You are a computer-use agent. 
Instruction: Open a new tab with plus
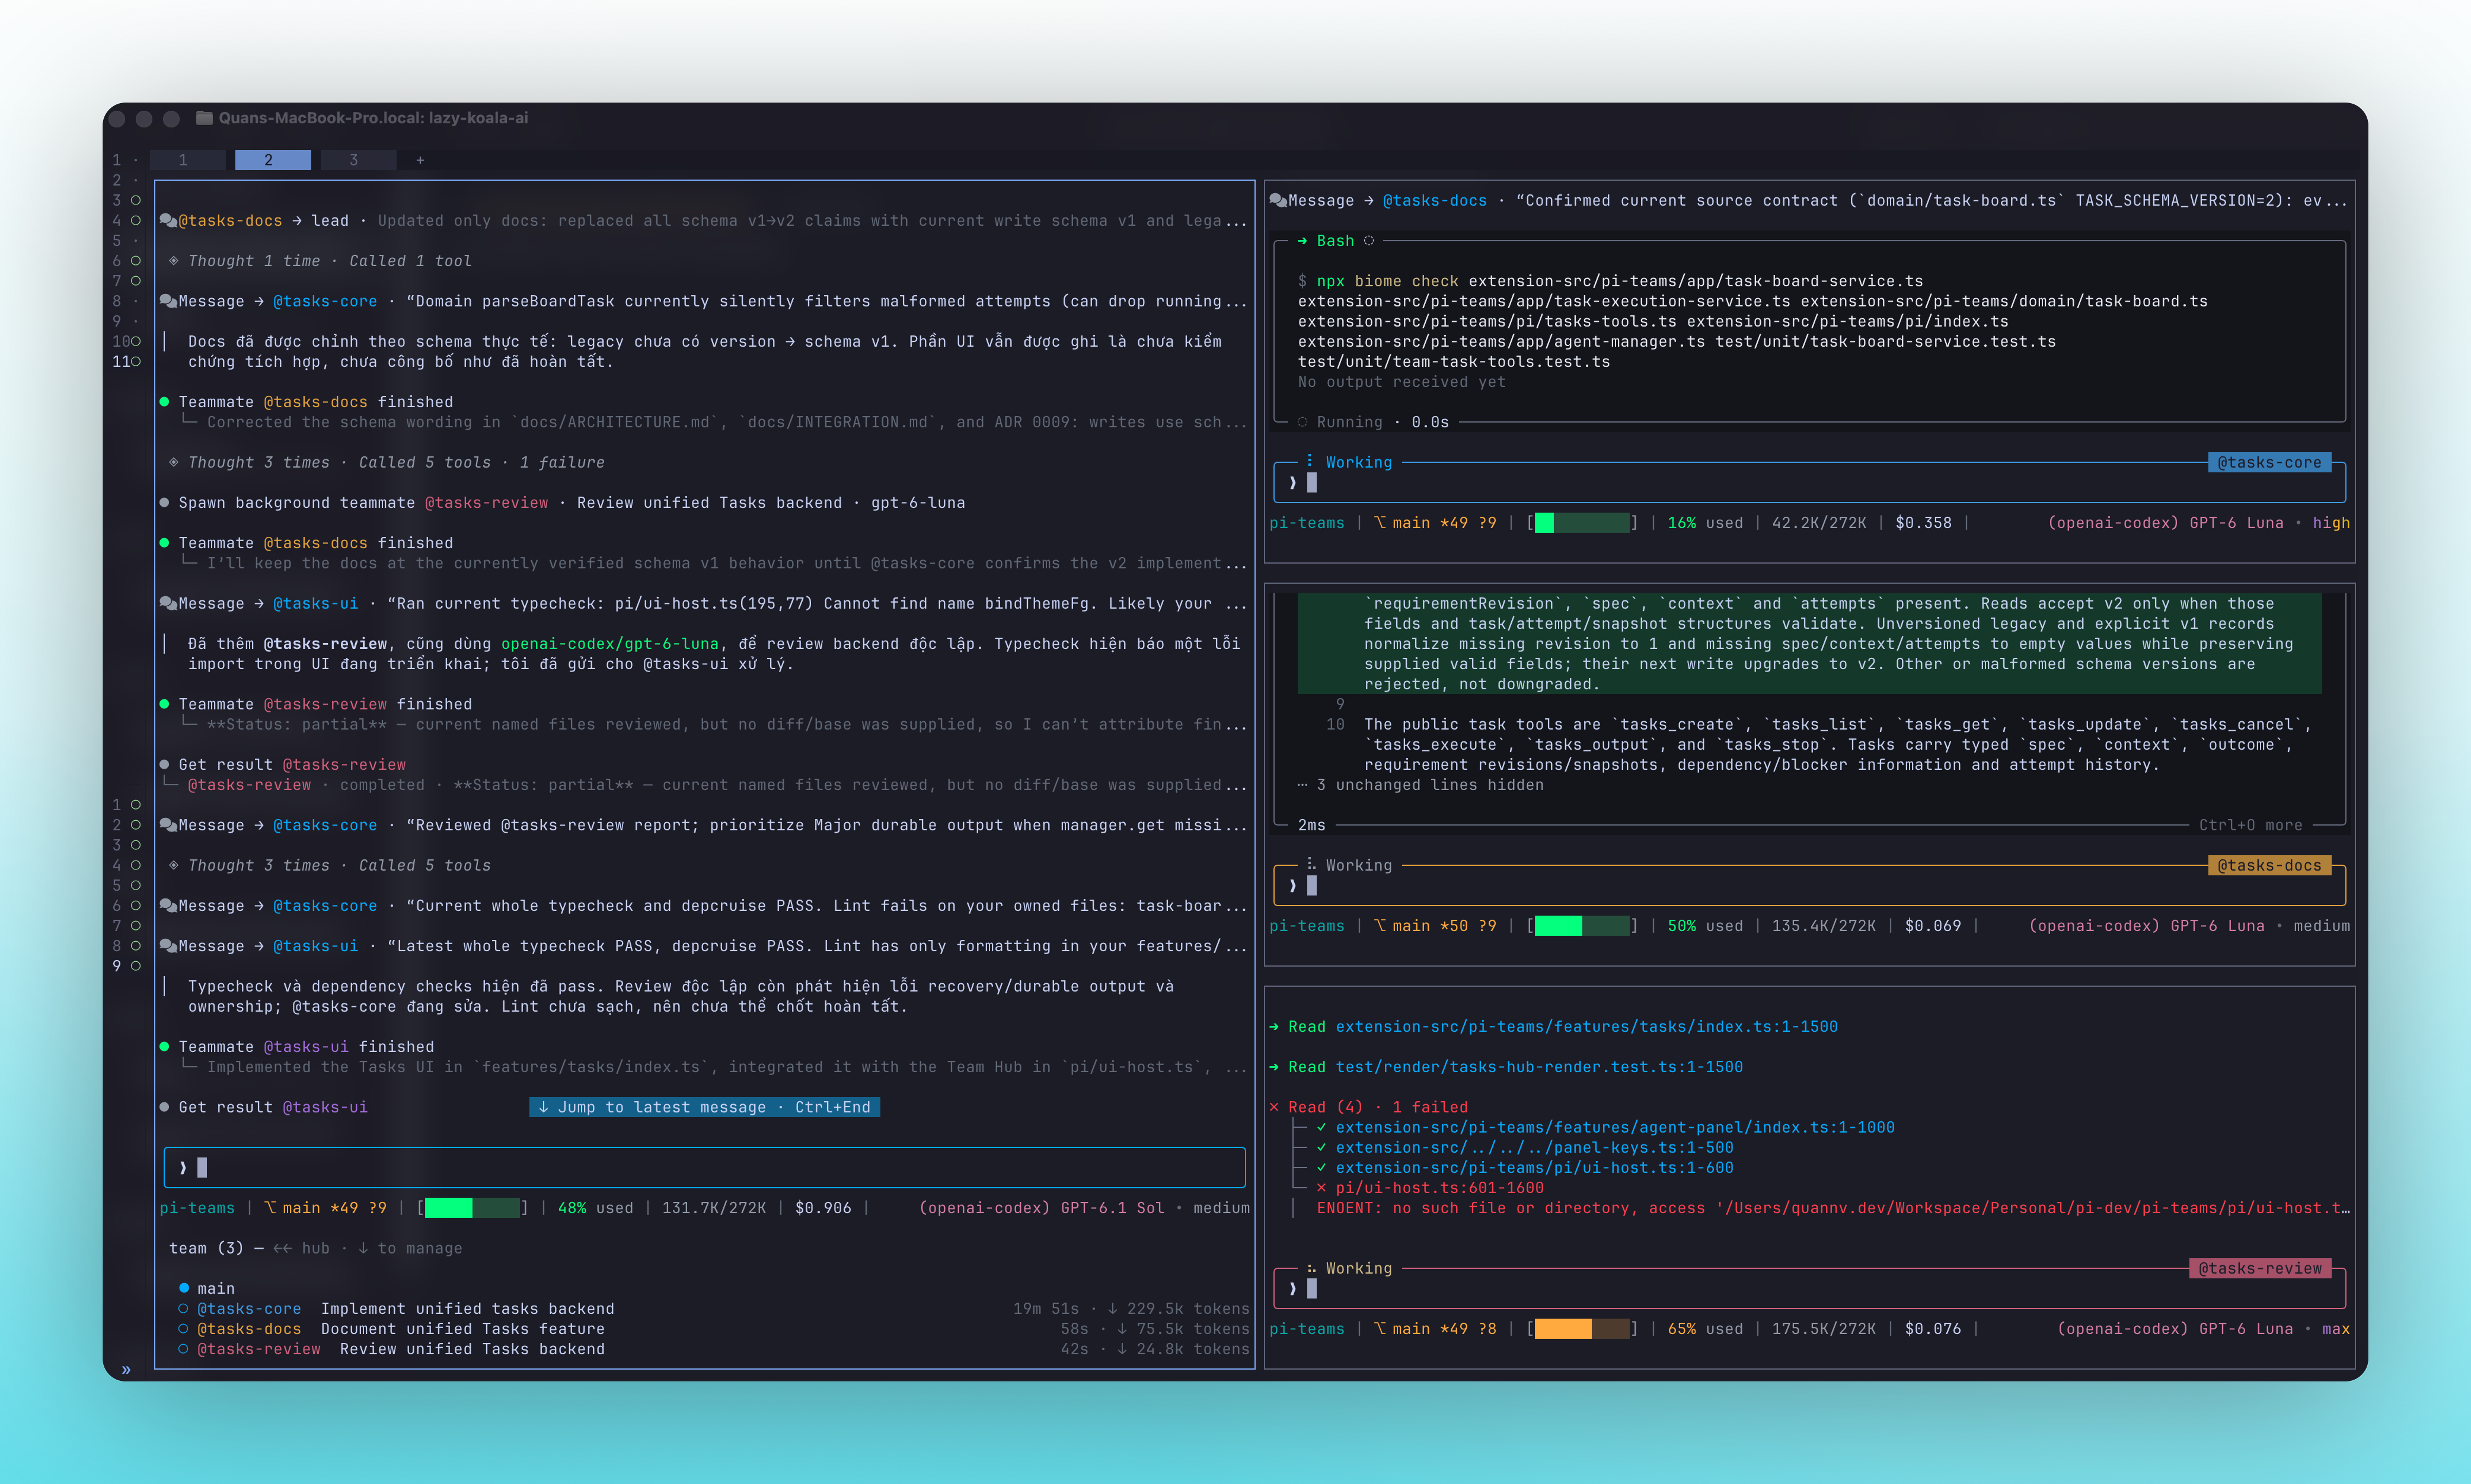(420, 160)
